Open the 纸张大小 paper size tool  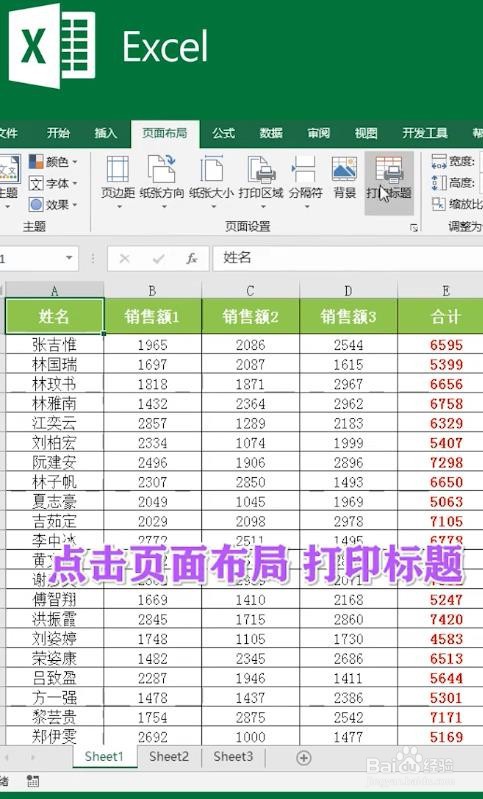[211, 183]
